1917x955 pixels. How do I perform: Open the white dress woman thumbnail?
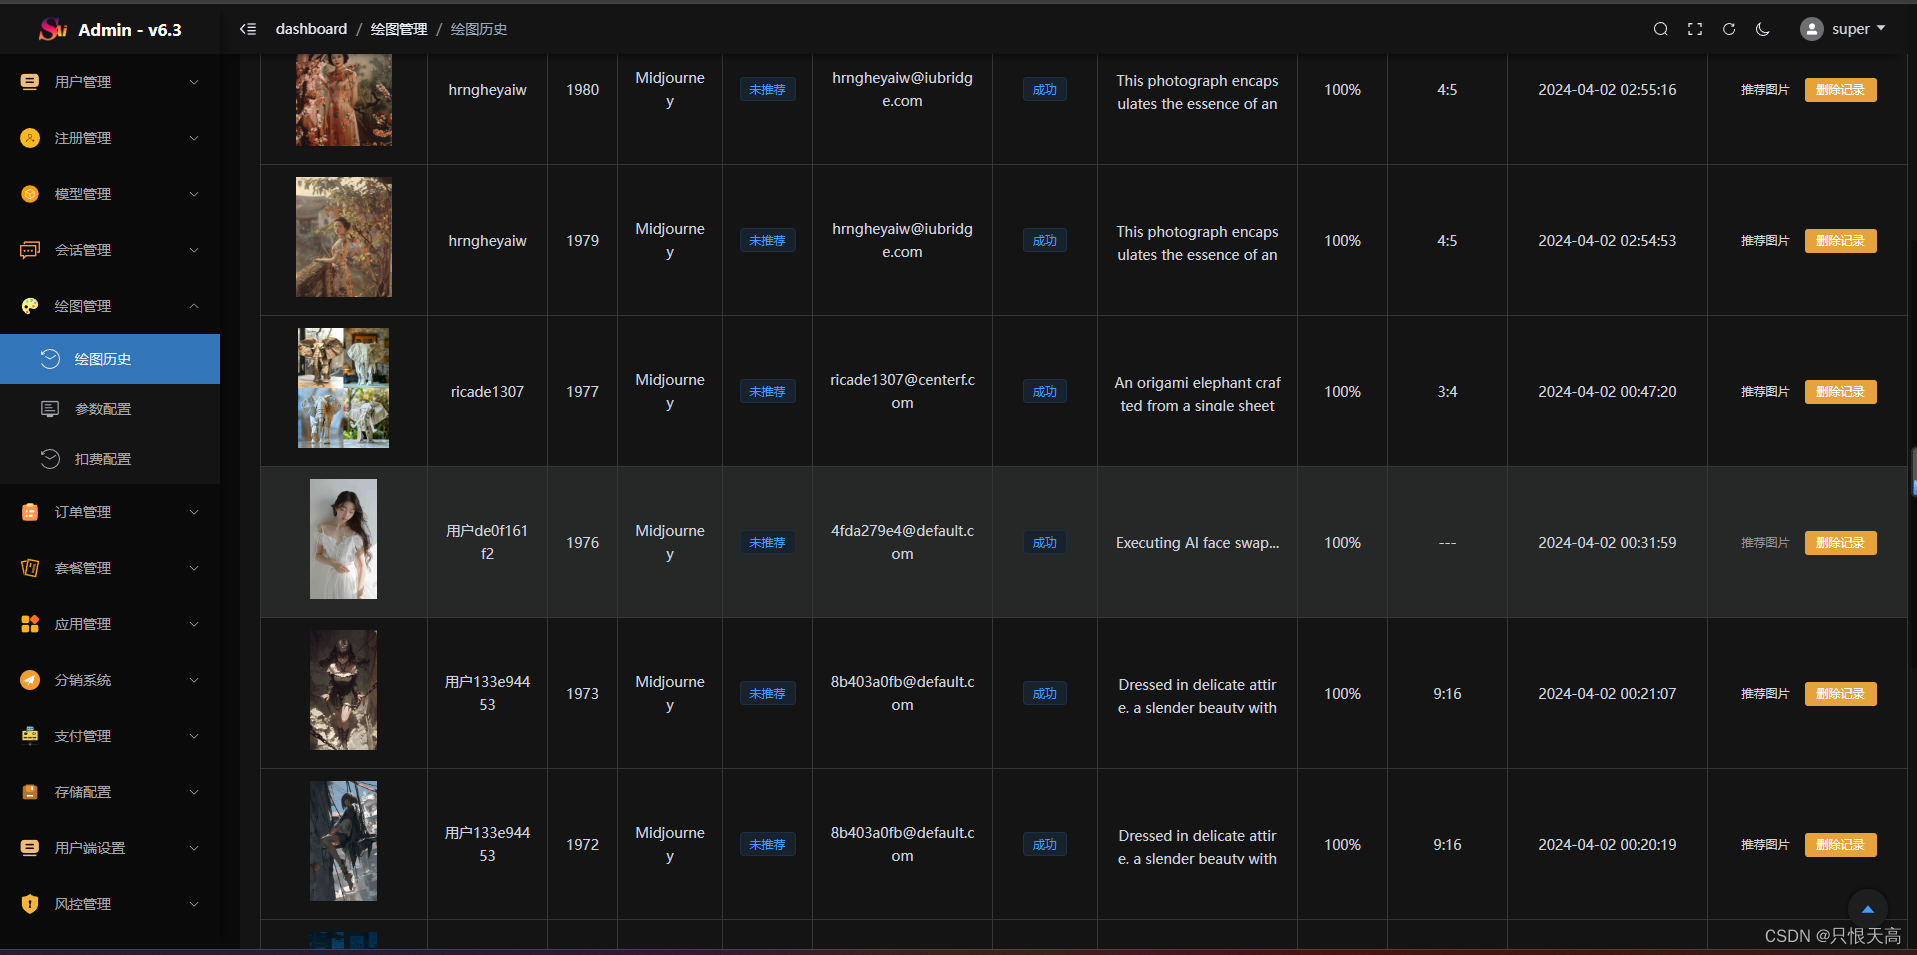(x=343, y=539)
